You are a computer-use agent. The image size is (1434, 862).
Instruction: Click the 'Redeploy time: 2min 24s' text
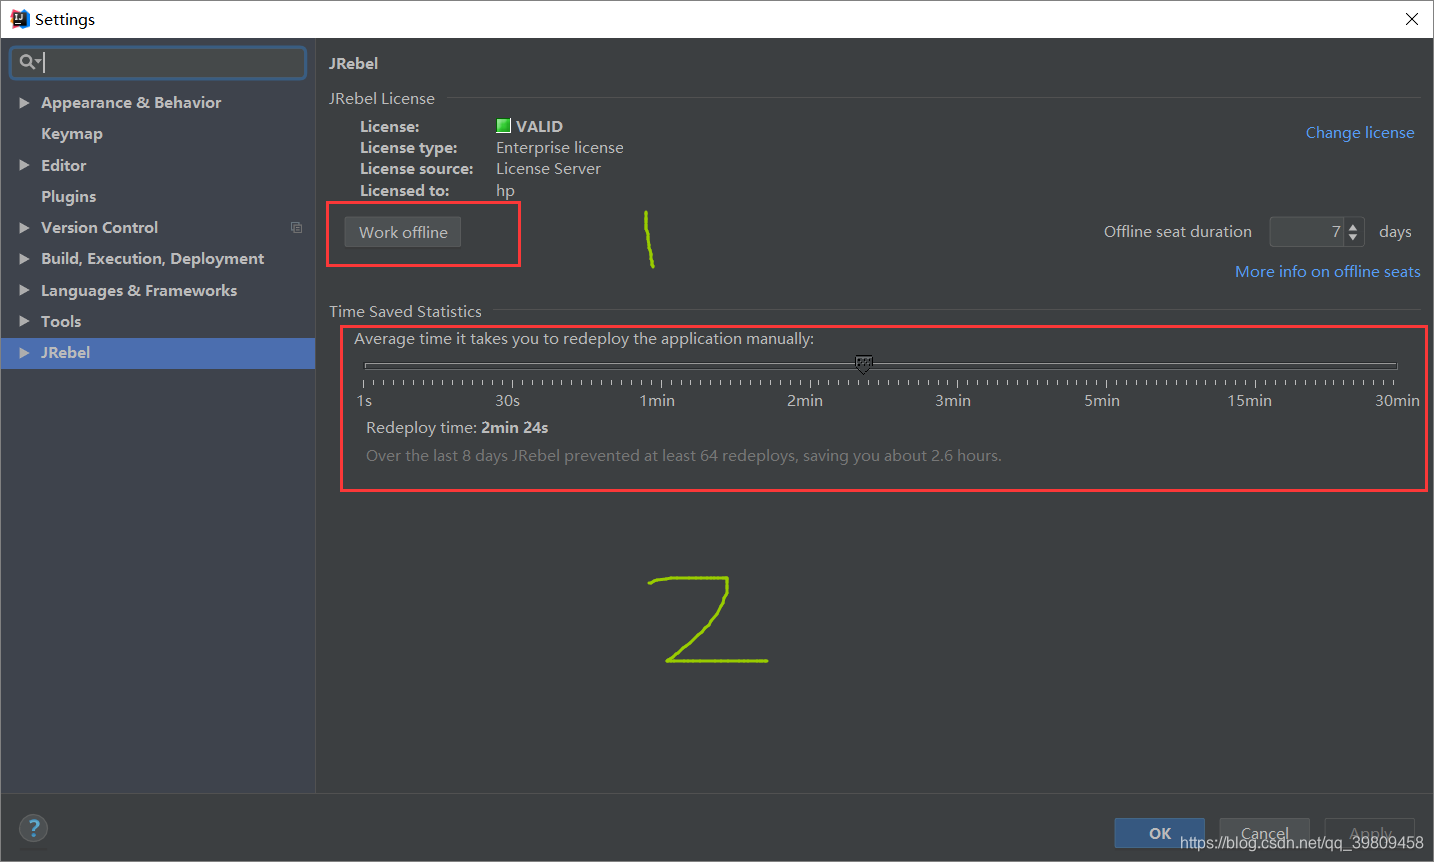[x=457, y=428]
